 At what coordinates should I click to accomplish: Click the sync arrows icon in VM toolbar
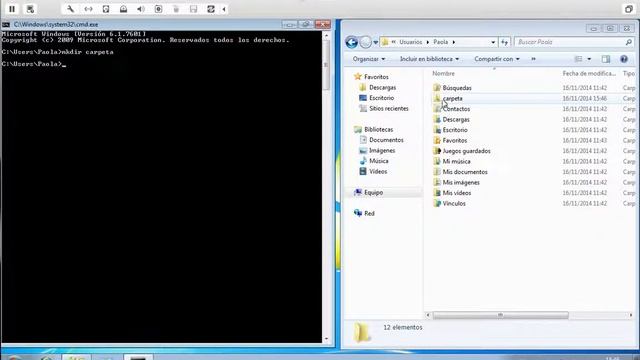point(211,9)
